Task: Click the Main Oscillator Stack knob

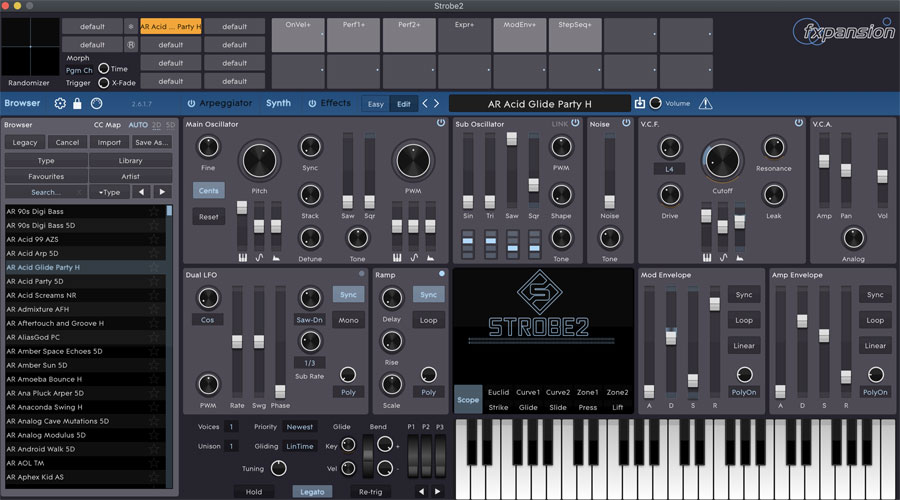Action: [310, 195]
